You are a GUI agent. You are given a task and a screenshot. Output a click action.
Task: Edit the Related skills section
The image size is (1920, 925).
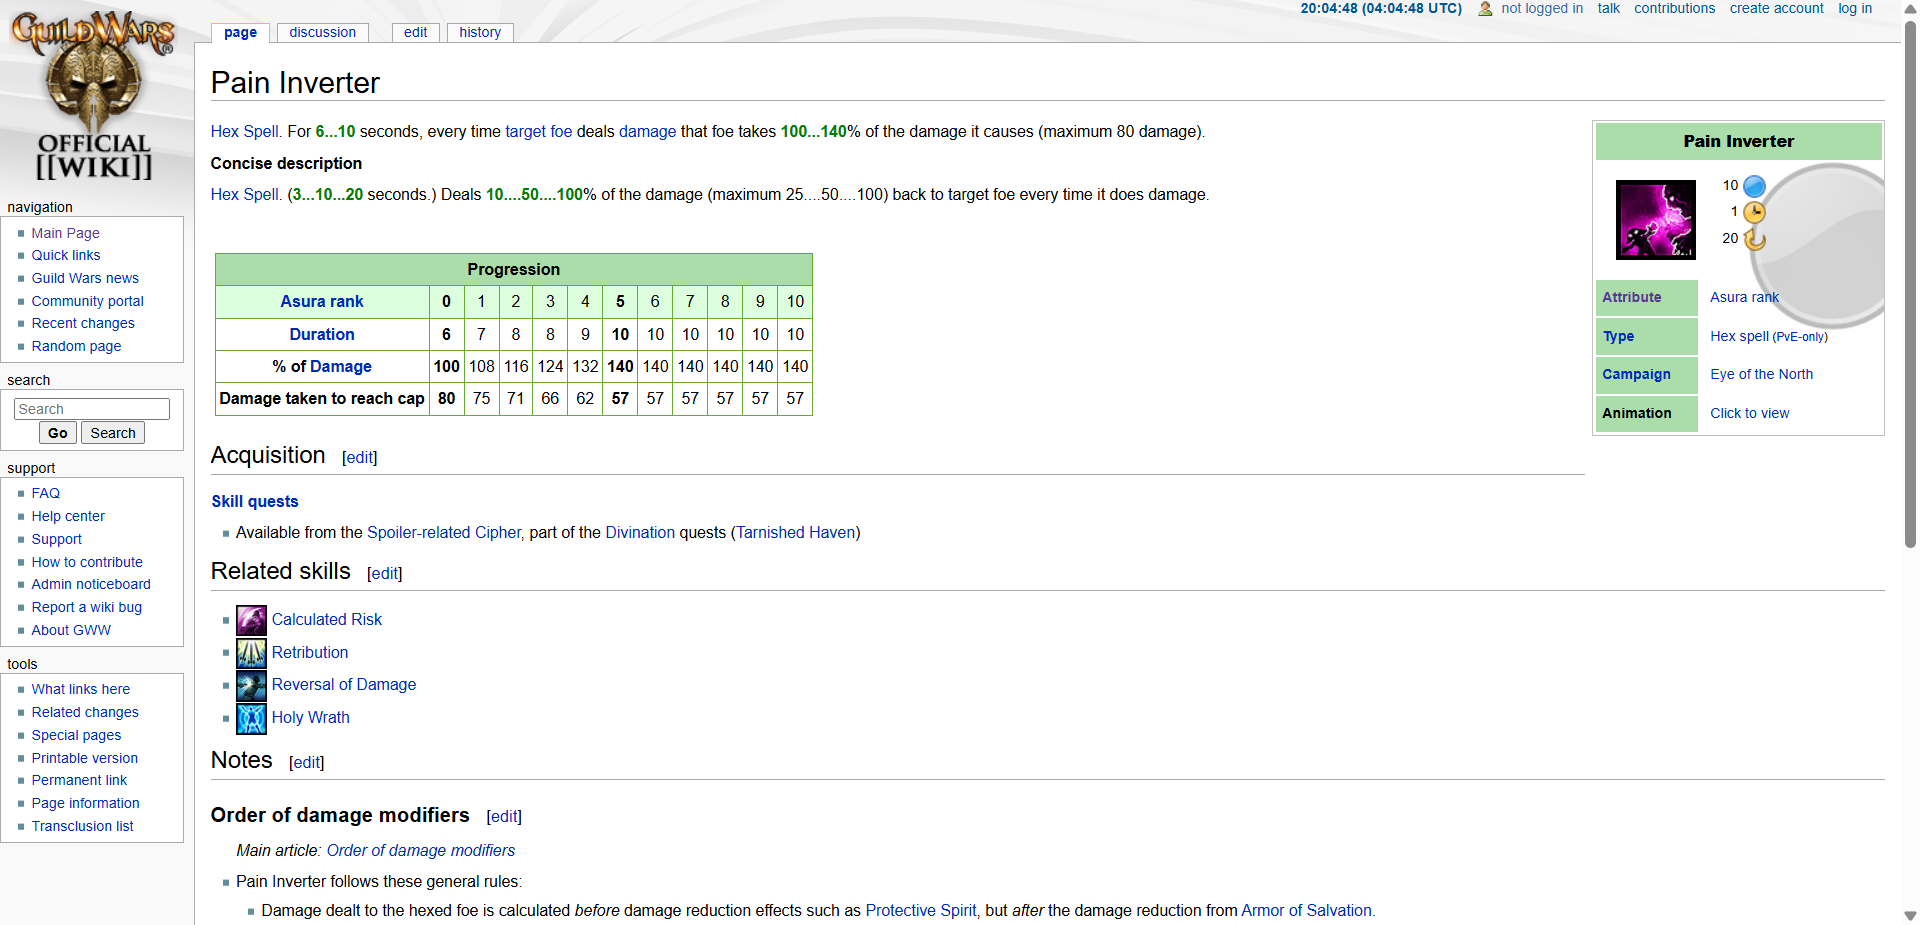pos(384,573)
